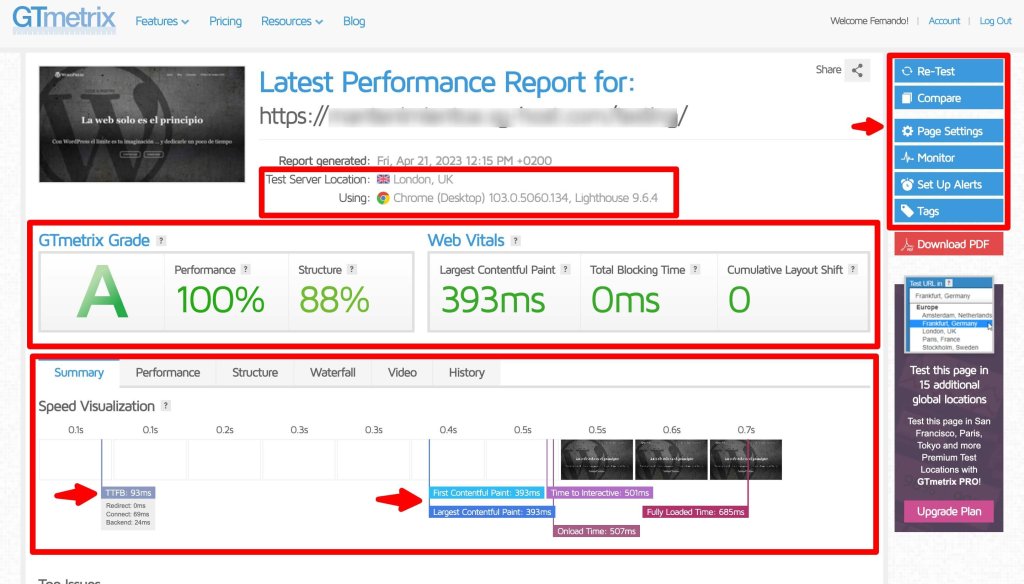Expand the Features menu
The width and height of the screenshot is (1024, 584).
[162, 22]
